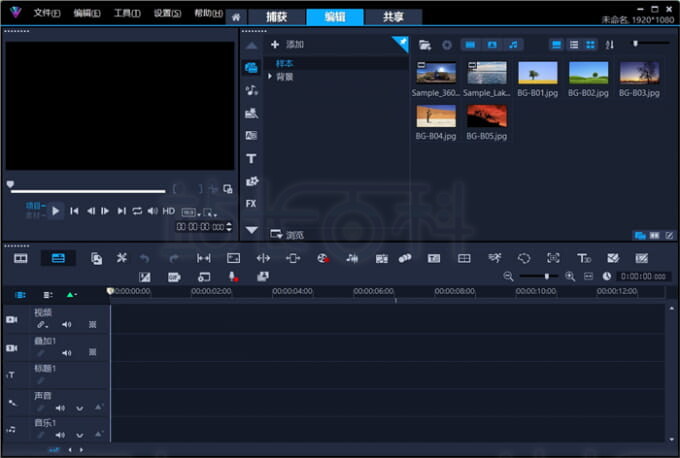Click the Home icon tab

[x=236, y=17]
